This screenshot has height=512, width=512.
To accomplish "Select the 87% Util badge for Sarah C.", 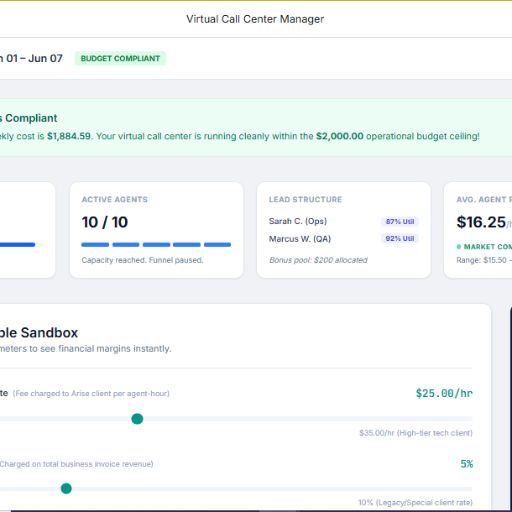I will [x=400, y=221].
